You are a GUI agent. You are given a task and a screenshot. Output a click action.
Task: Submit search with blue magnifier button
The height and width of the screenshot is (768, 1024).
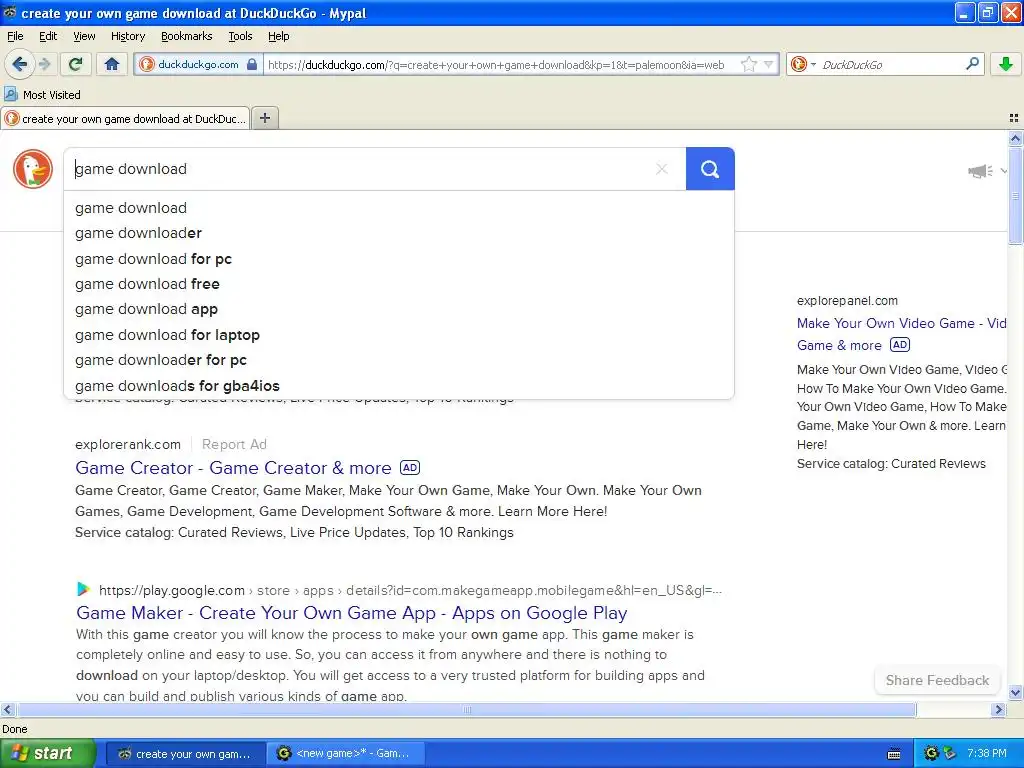click(710, 169)
